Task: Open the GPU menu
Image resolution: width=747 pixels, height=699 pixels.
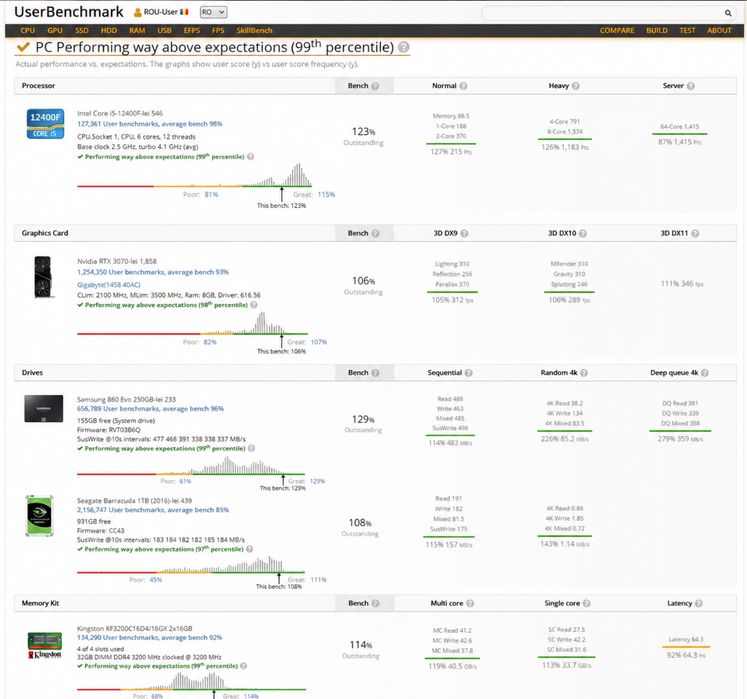Action: coord(55,30)
